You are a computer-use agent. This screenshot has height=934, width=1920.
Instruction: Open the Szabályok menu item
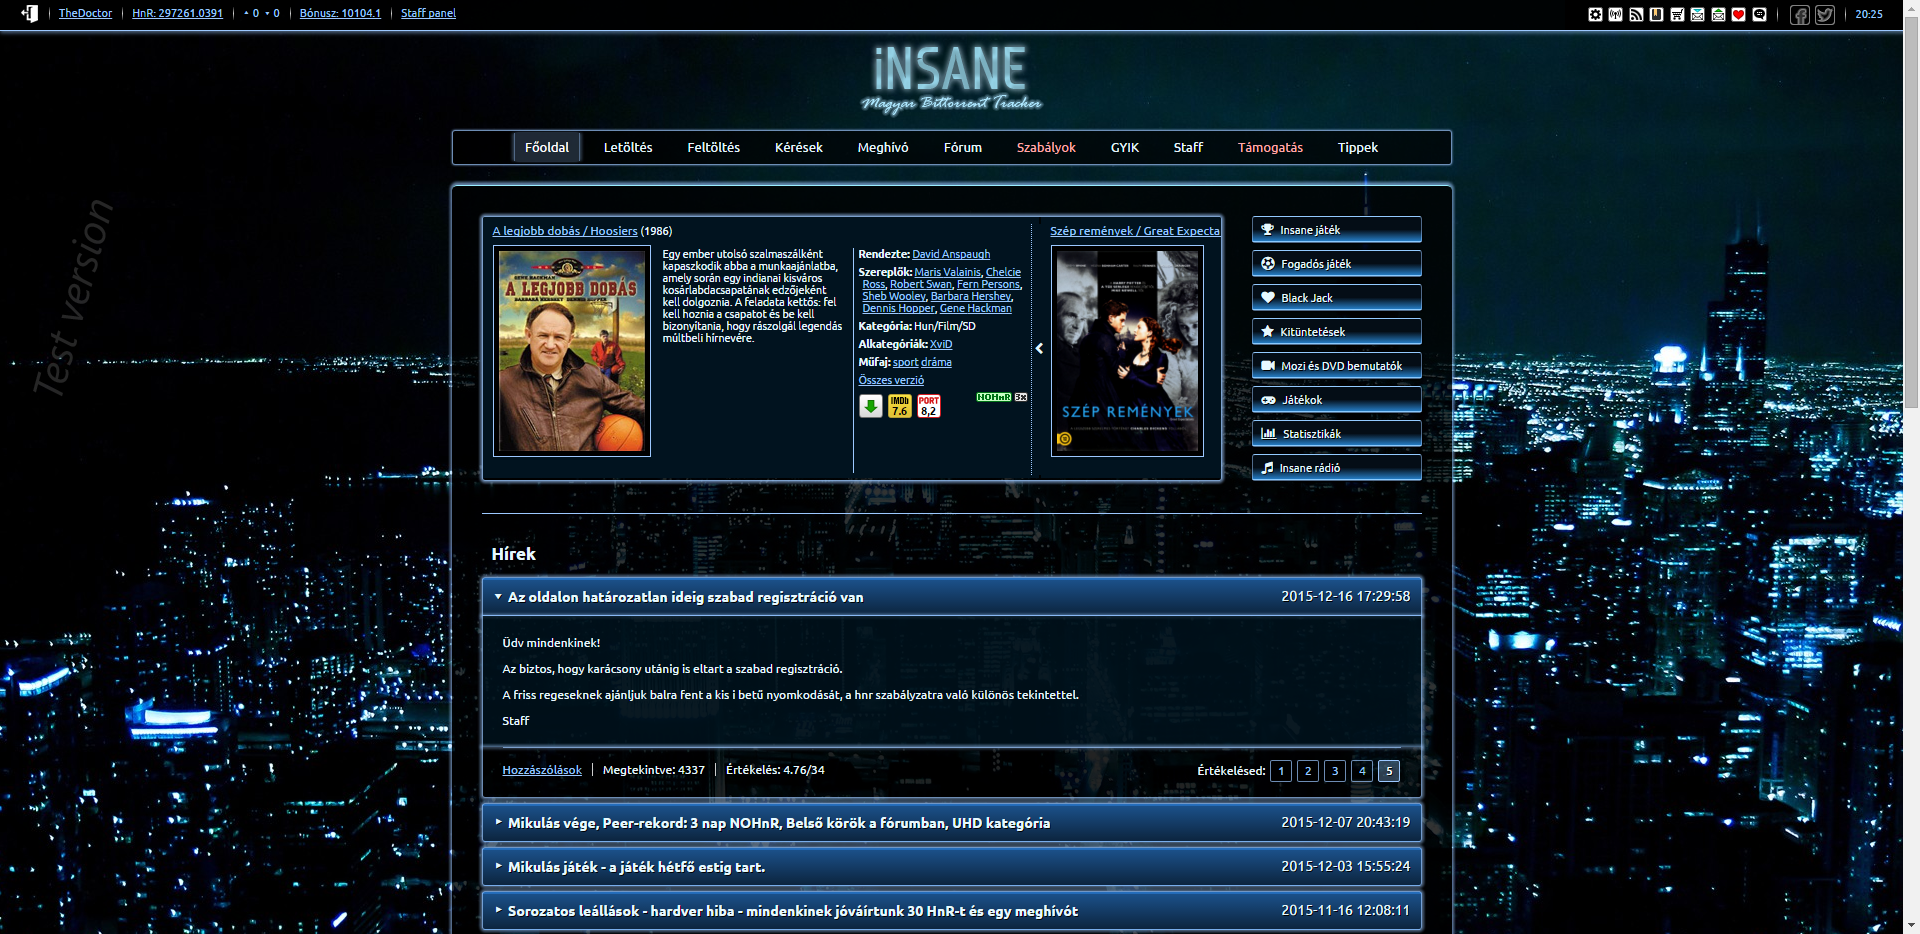(x=1046, y=147)
